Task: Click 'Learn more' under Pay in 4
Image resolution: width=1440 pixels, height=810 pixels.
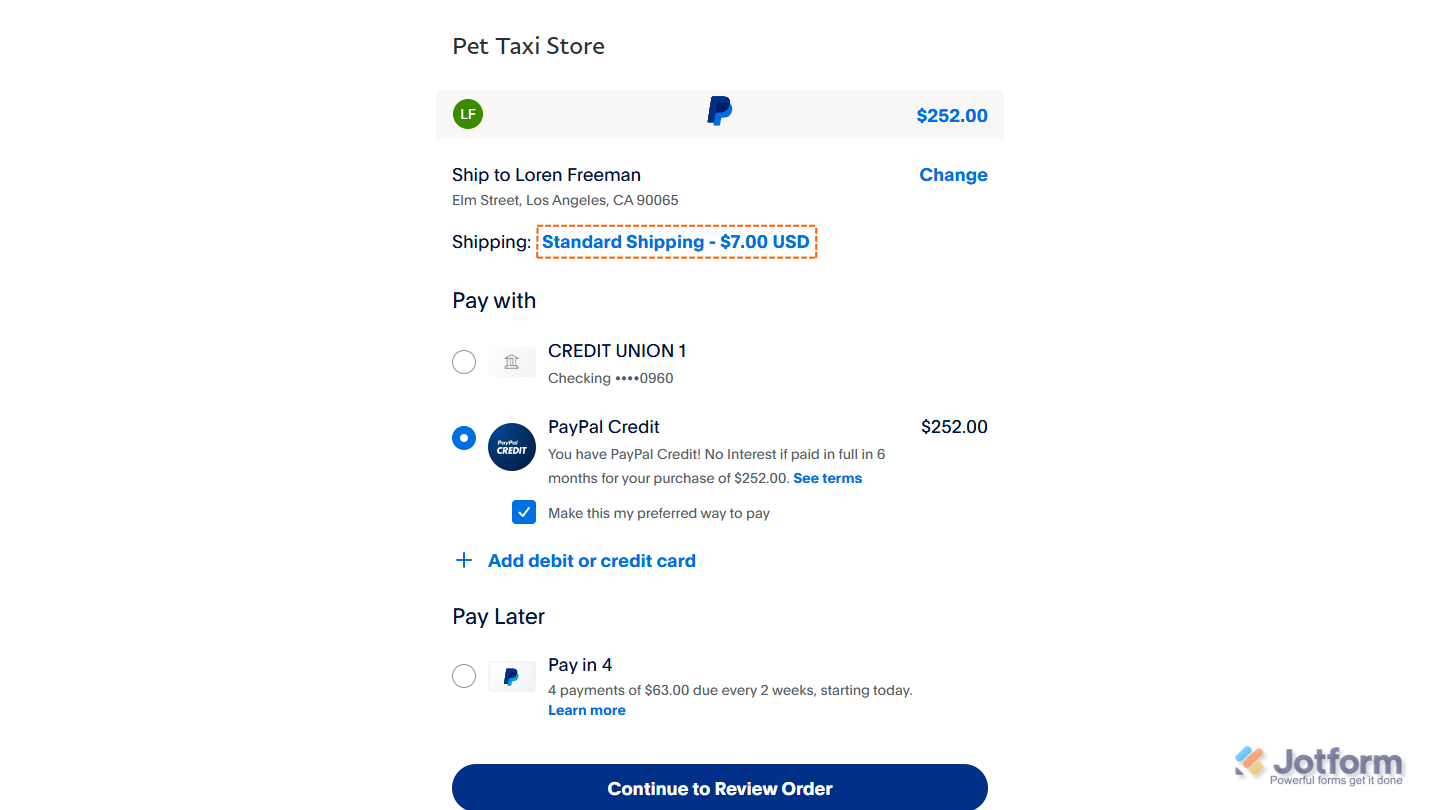Action: tap(586, 709)
